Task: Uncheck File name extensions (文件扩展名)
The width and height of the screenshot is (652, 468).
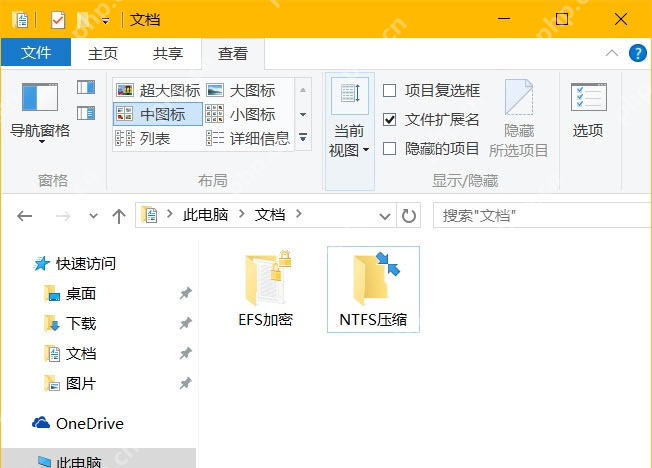Action: pyautogui.click(x=389, y=120)
